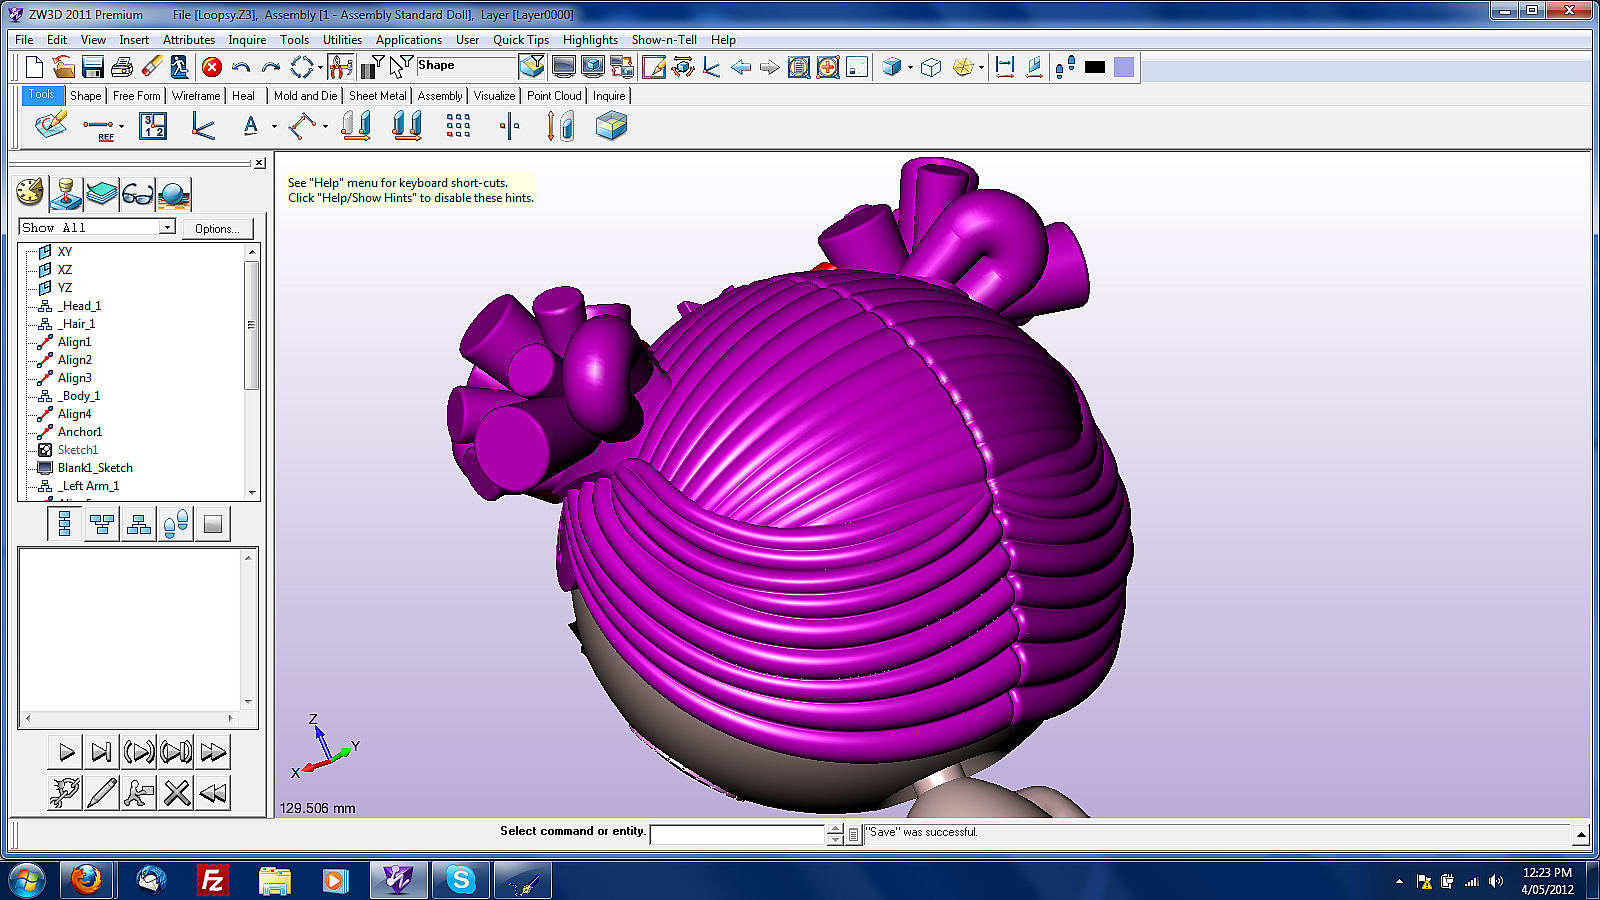Open the Inquire menu in the menu bar

pos(247,40)
